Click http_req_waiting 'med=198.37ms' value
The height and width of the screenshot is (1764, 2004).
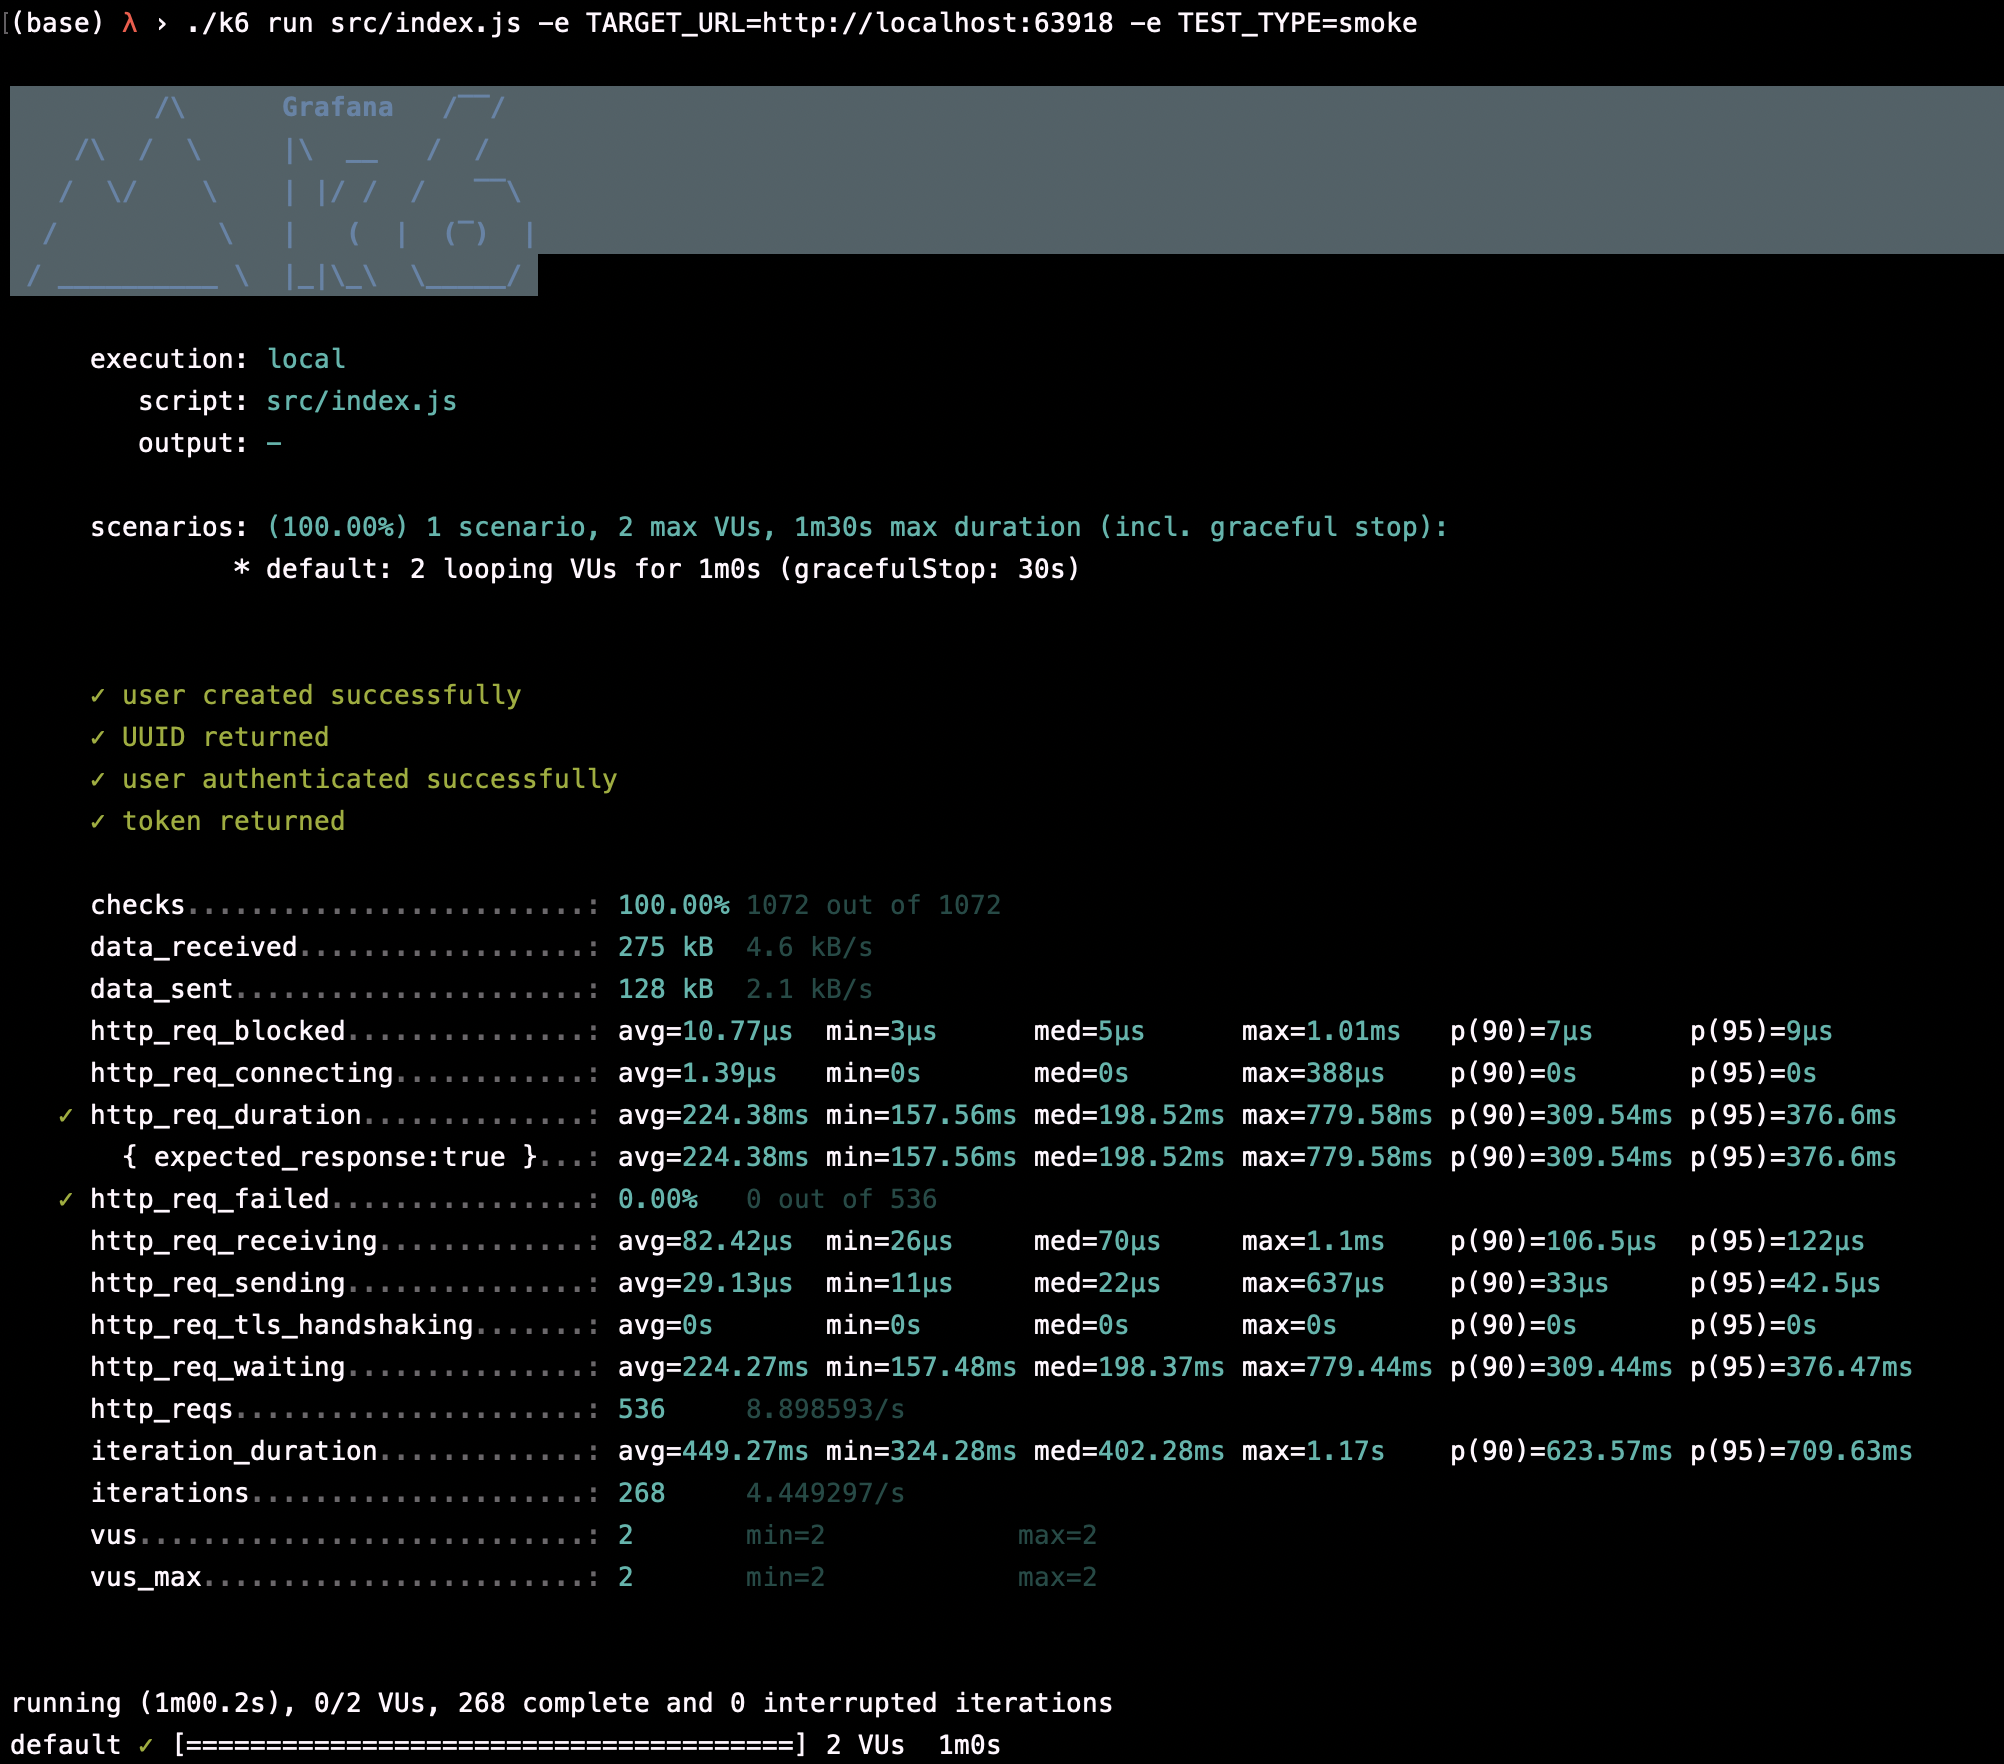(1129, 1367)
